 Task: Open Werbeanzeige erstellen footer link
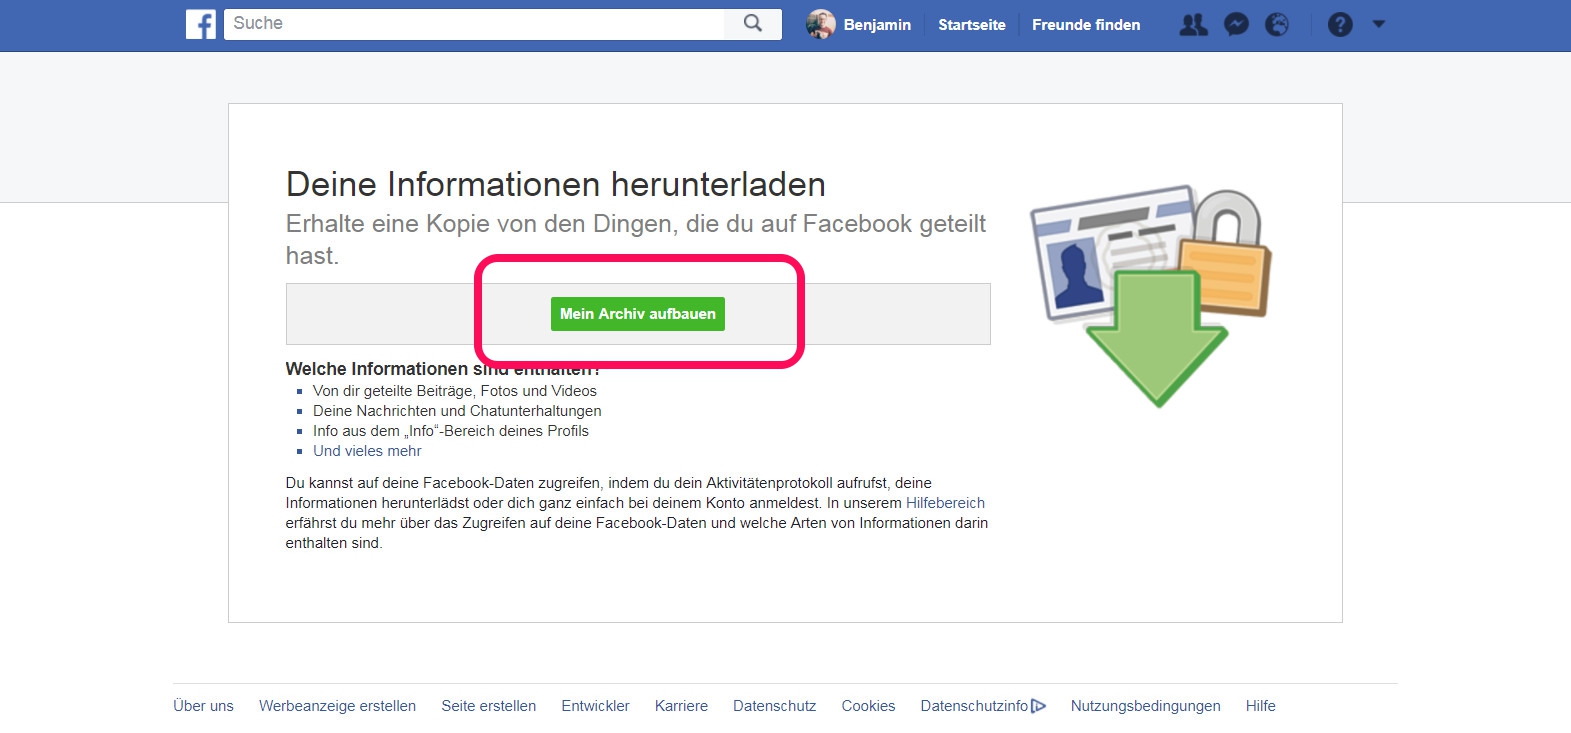pos(337,706)
